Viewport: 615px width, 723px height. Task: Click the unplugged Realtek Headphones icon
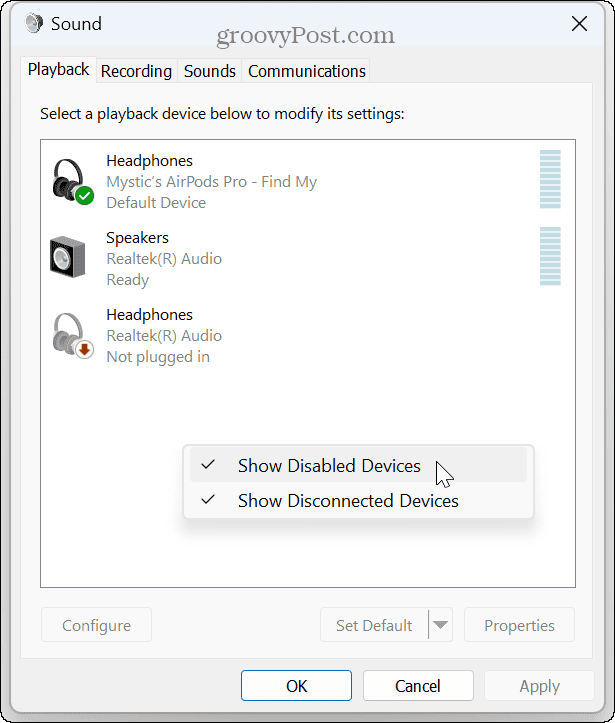[x=70, y=334]
